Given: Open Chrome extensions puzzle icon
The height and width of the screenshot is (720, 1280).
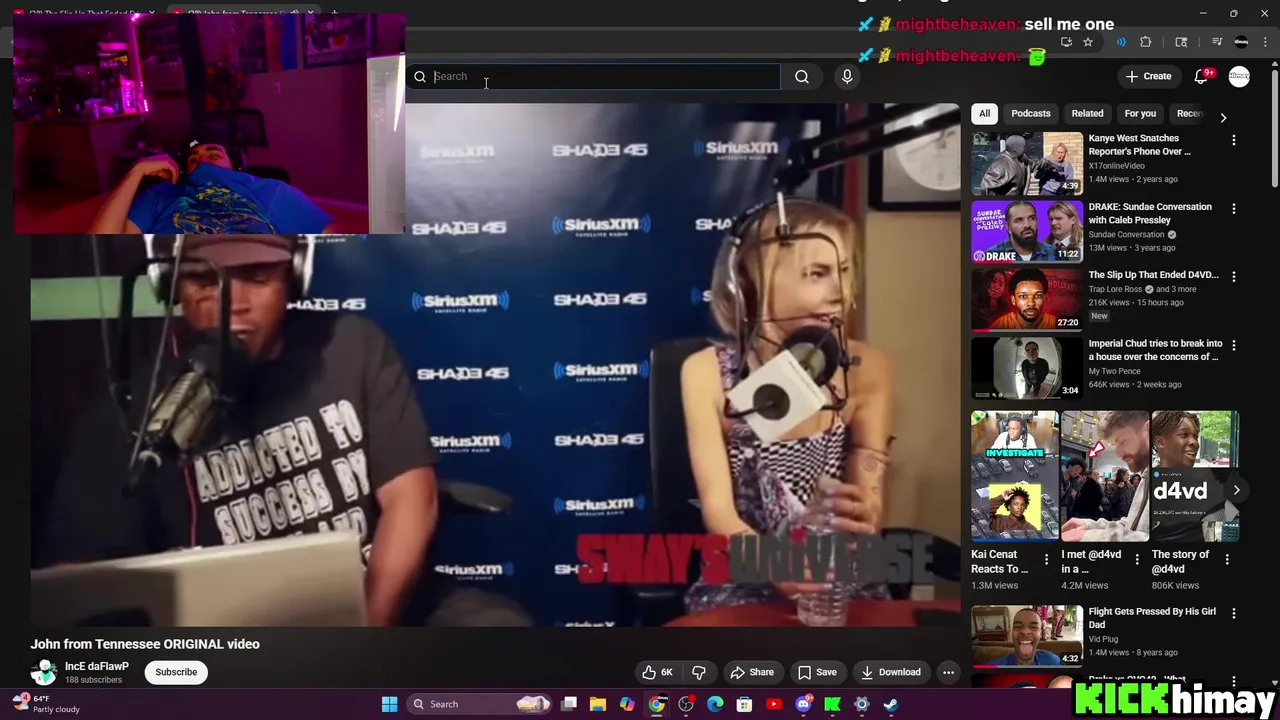Looking at the screenshot, I should [x=1146, y=42].
